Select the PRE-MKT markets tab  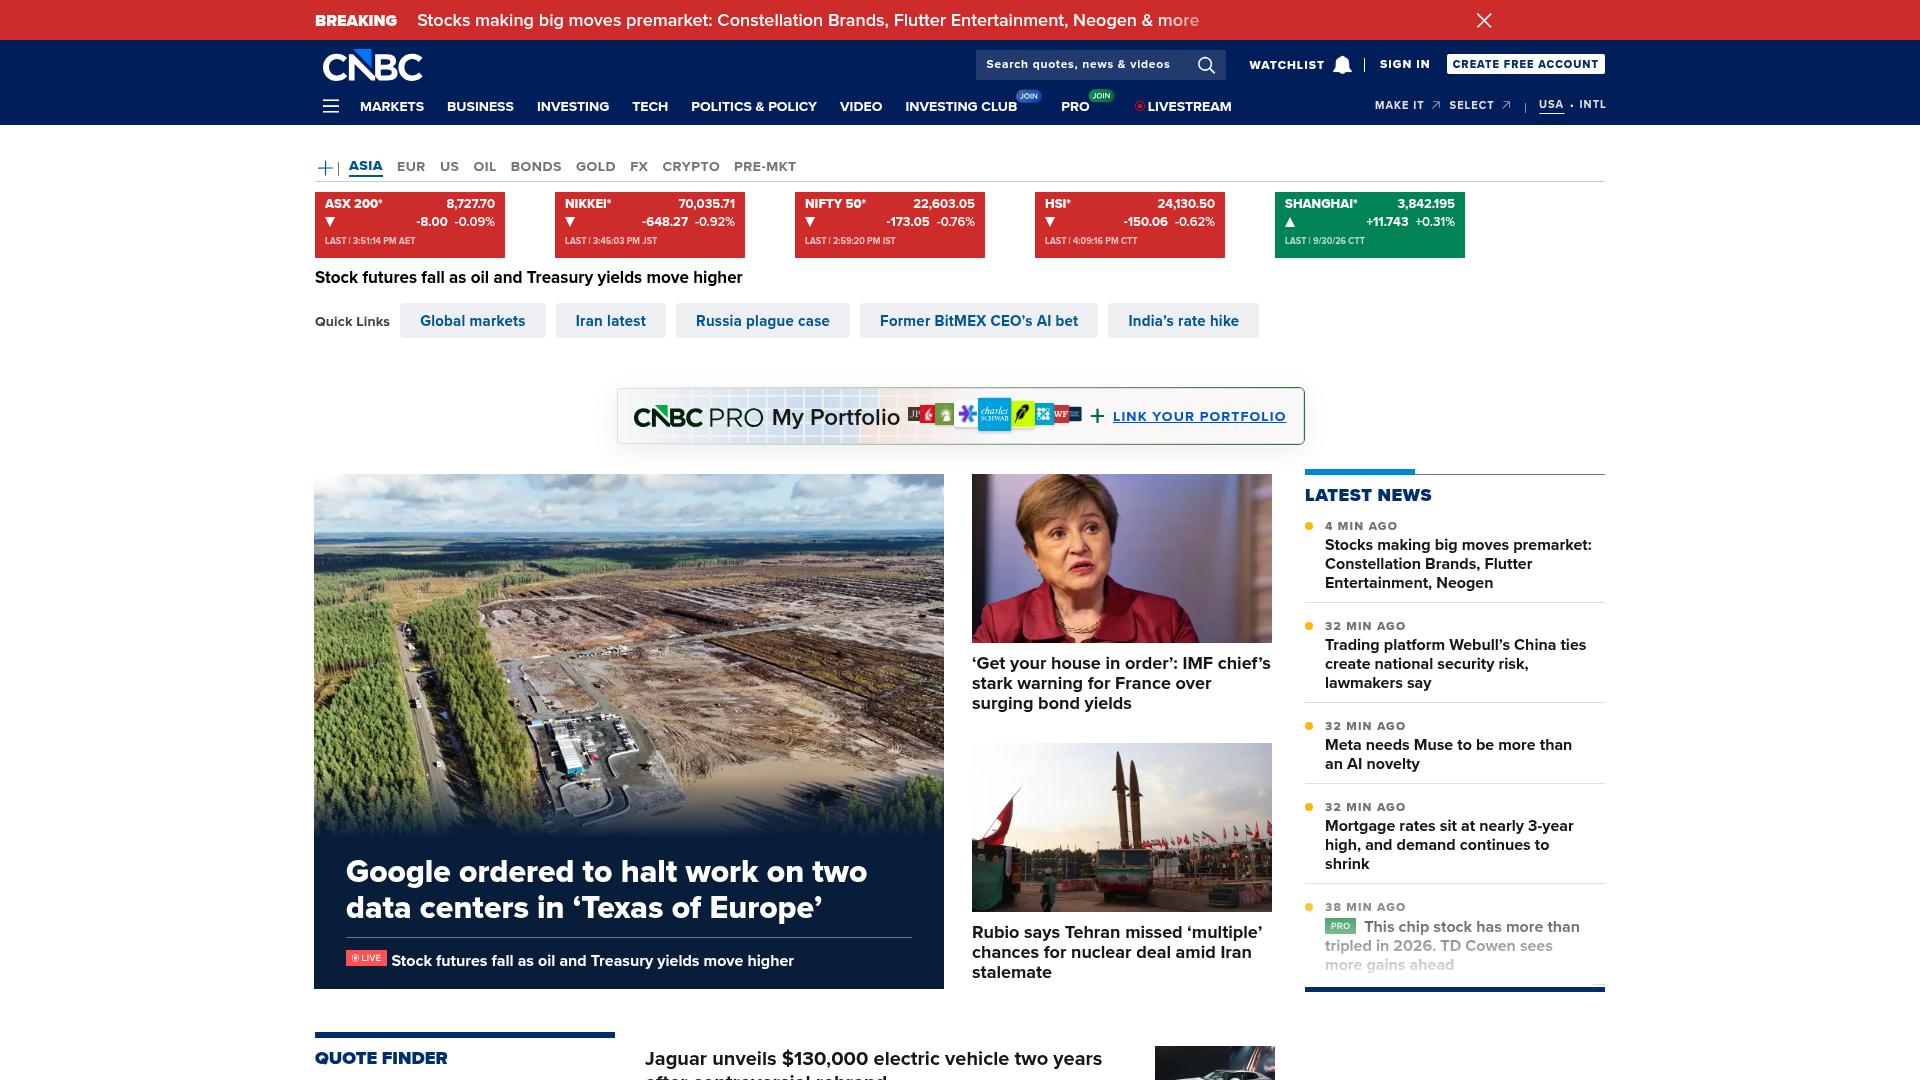coord(765,167)
